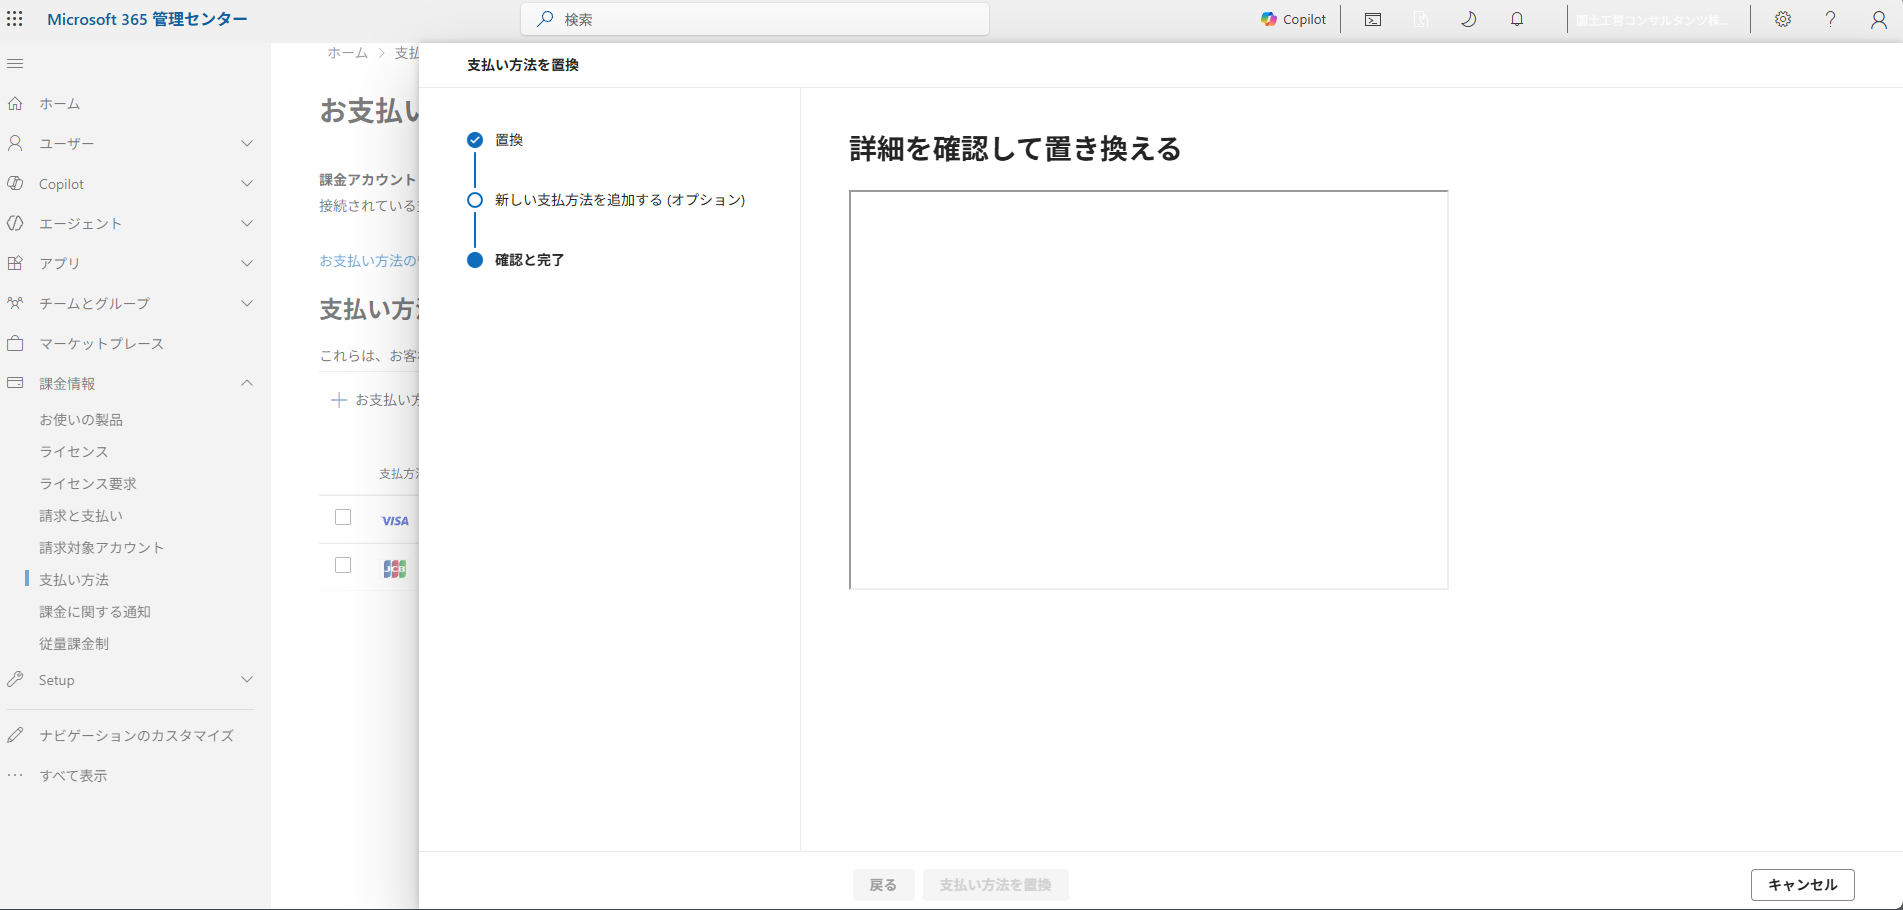Collapse the 課金情報 section chevron
This screenshot has width=1903, height=910.
coord(247,383)
